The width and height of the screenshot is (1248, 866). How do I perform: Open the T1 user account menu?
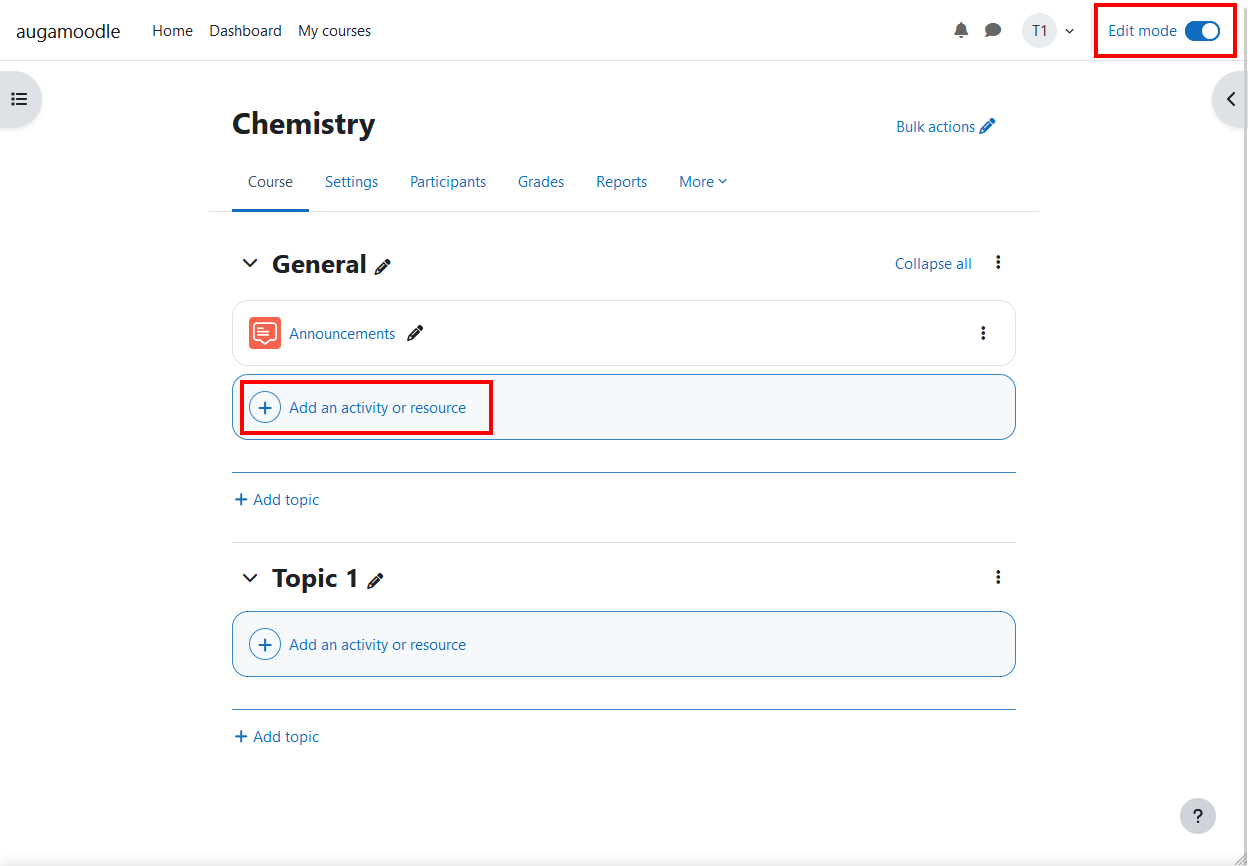pos(1039,30)
